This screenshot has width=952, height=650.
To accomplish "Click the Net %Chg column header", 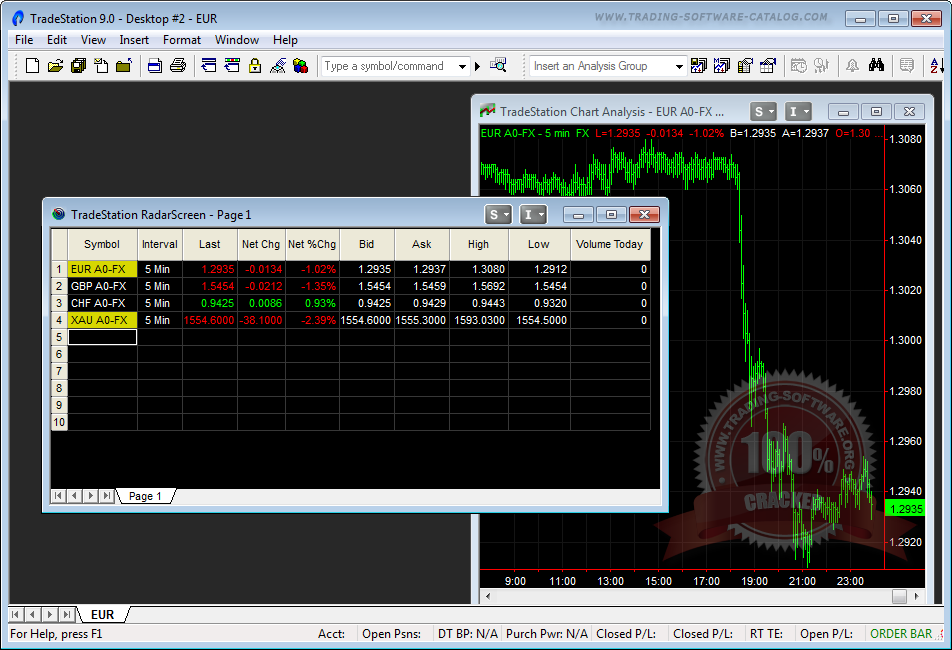I will tap(312, 244).
